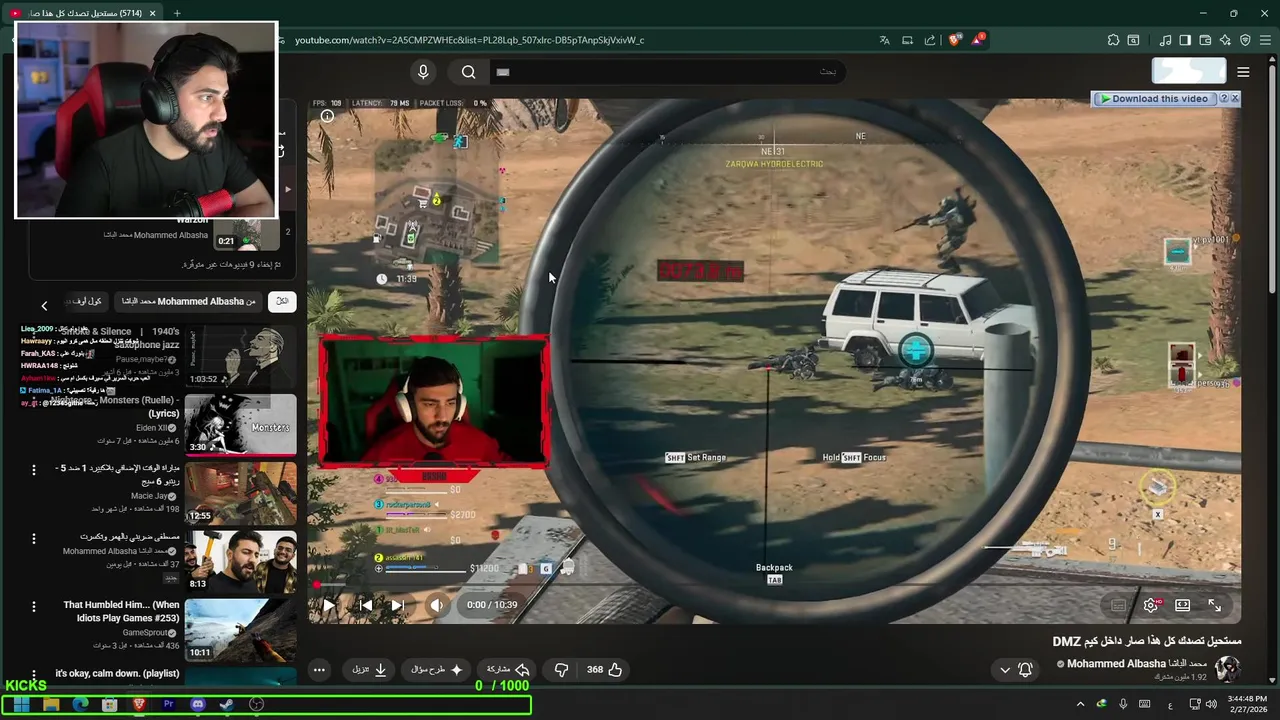Screen dimensions: 1280x720
Task: Open the Windows Start menu
Action: click(21, 704)
